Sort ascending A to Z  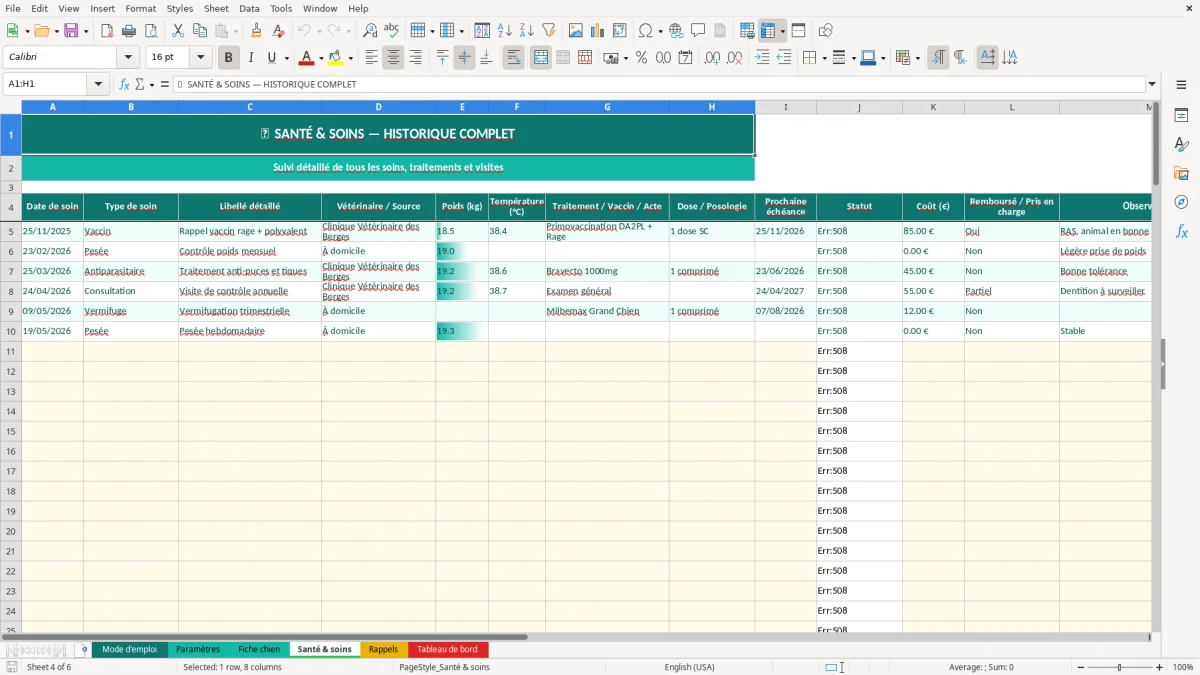pos(504,31)
